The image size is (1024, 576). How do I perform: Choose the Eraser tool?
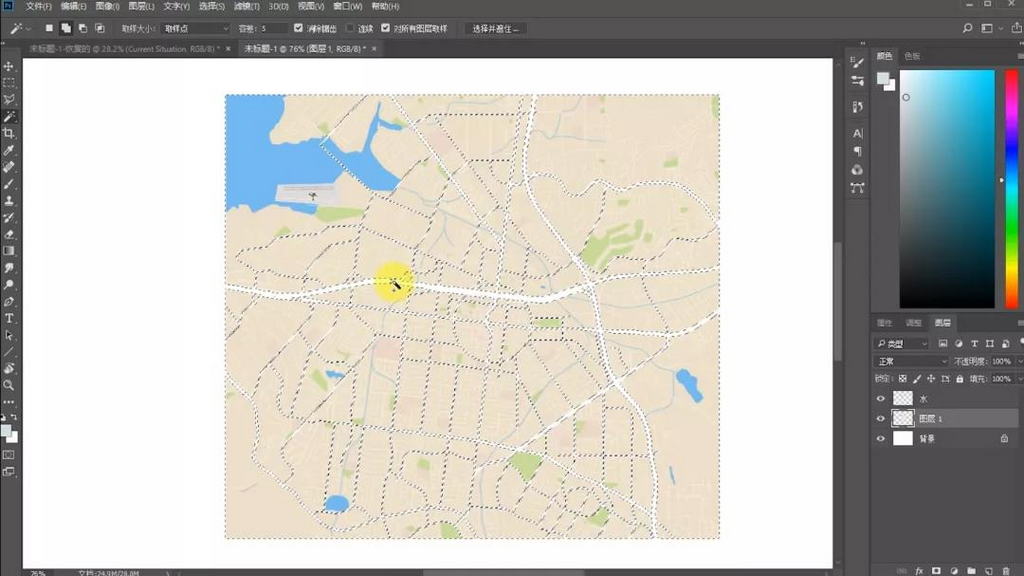coord(9,234)
